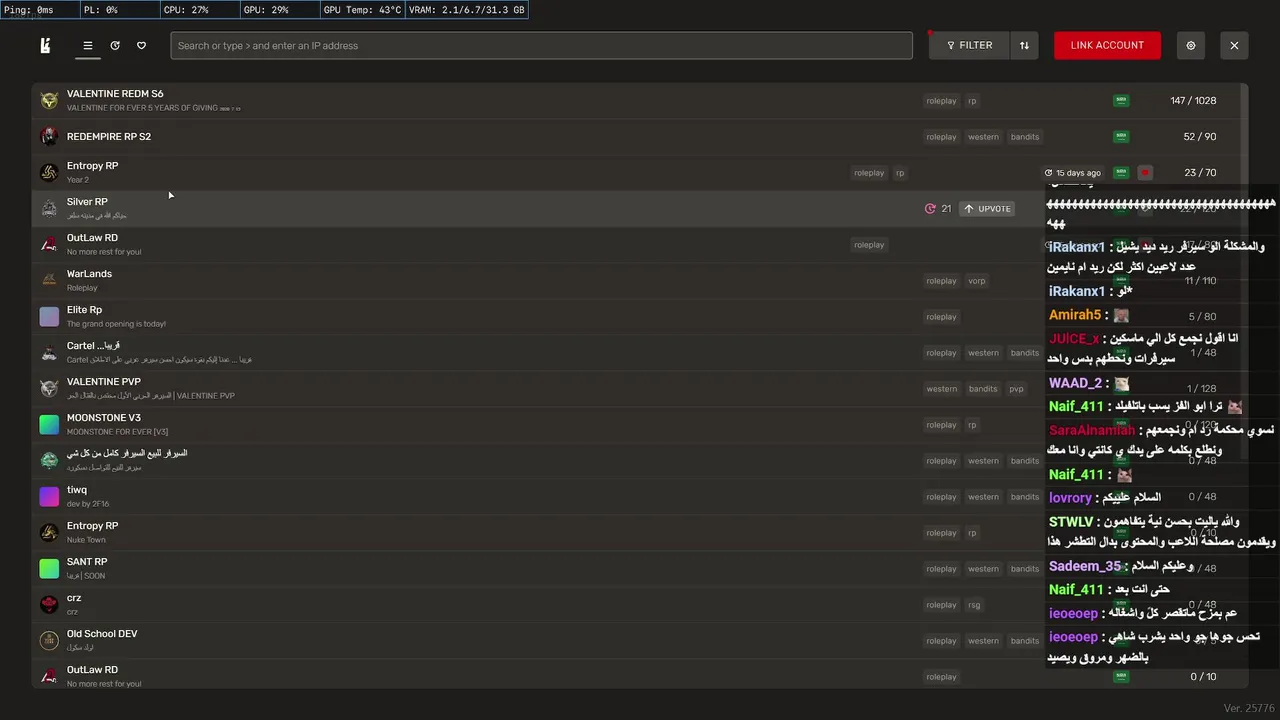
Task: Click the VALENTINE PVP wolf server icon
Action: (49, 388)
